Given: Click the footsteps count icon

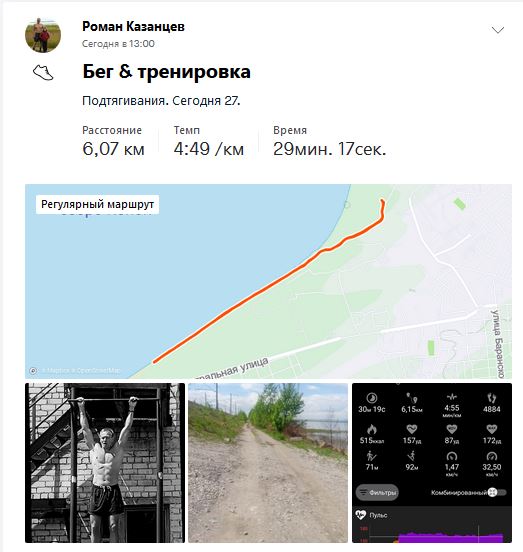Looking at the screenshot, I should tap(492, 398).
